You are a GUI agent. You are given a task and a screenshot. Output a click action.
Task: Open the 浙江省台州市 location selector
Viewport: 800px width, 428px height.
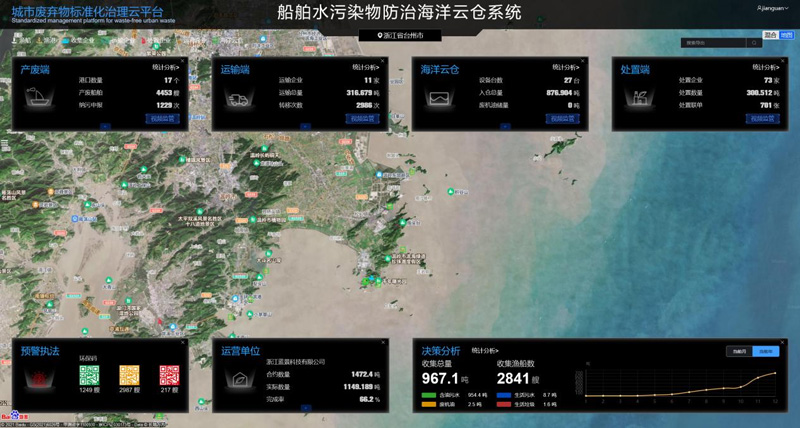point(399,35)
